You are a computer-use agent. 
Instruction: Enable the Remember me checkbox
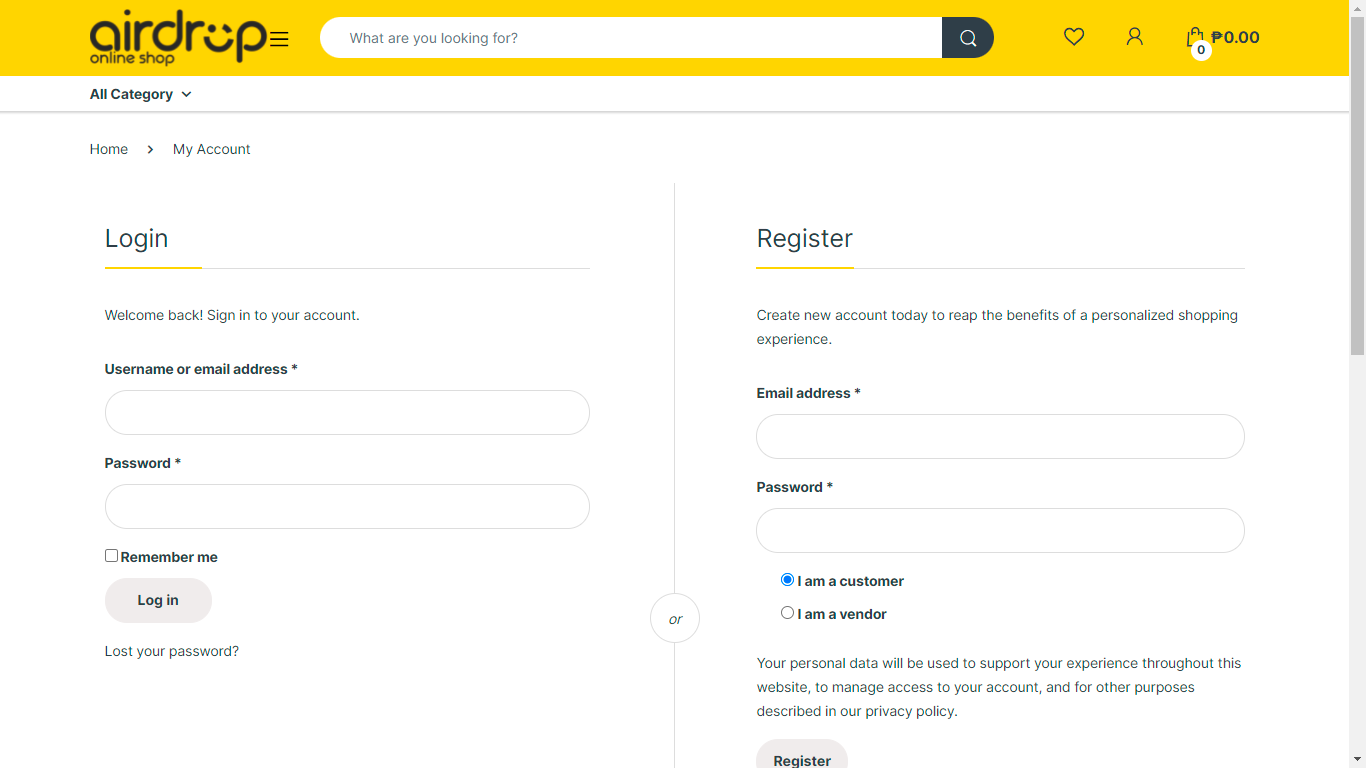(x=112, y=556)
